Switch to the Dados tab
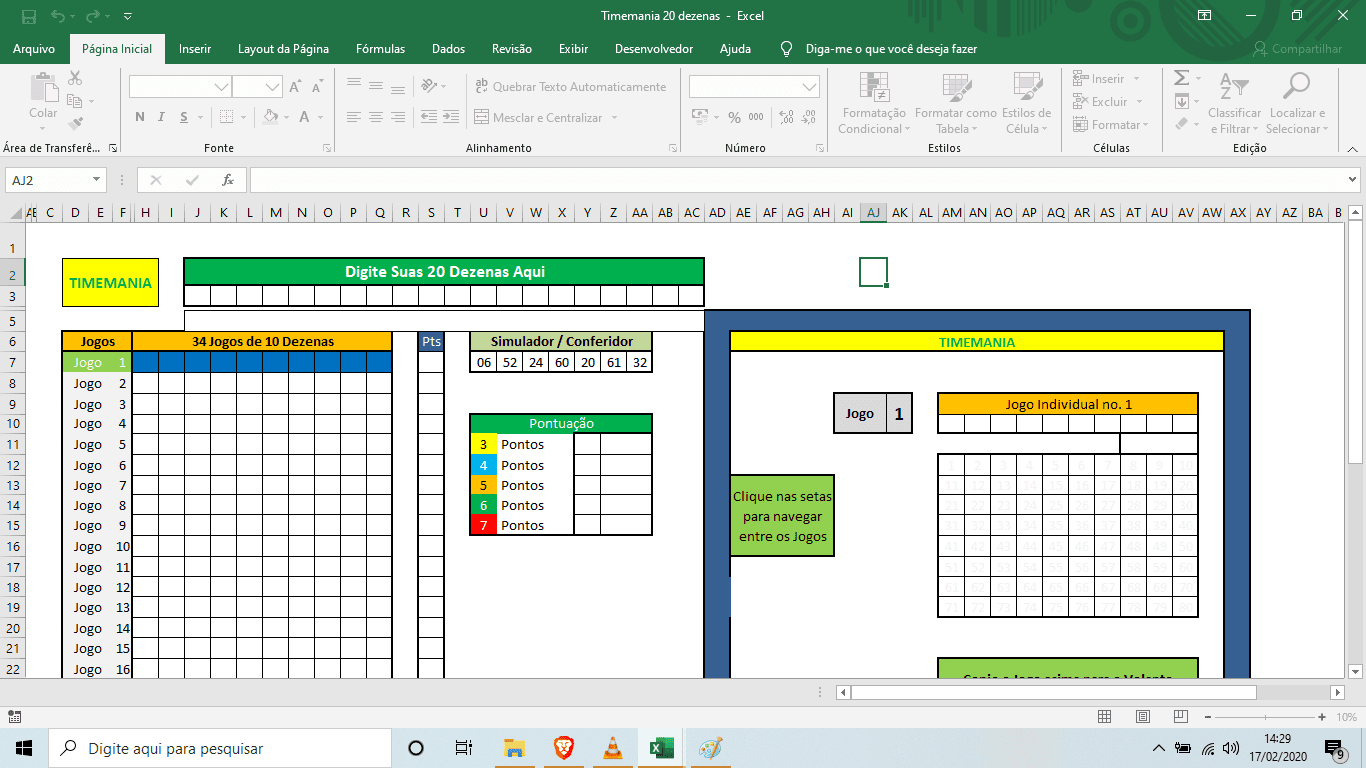 [449, 49]
